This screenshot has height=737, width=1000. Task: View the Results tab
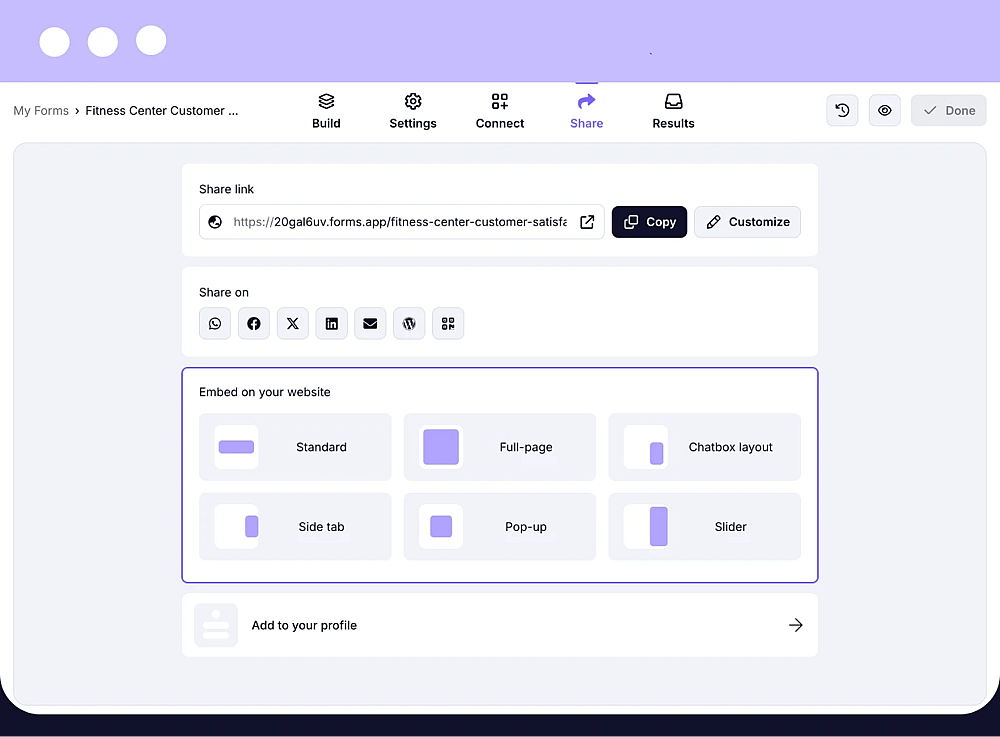pos(673,111)
